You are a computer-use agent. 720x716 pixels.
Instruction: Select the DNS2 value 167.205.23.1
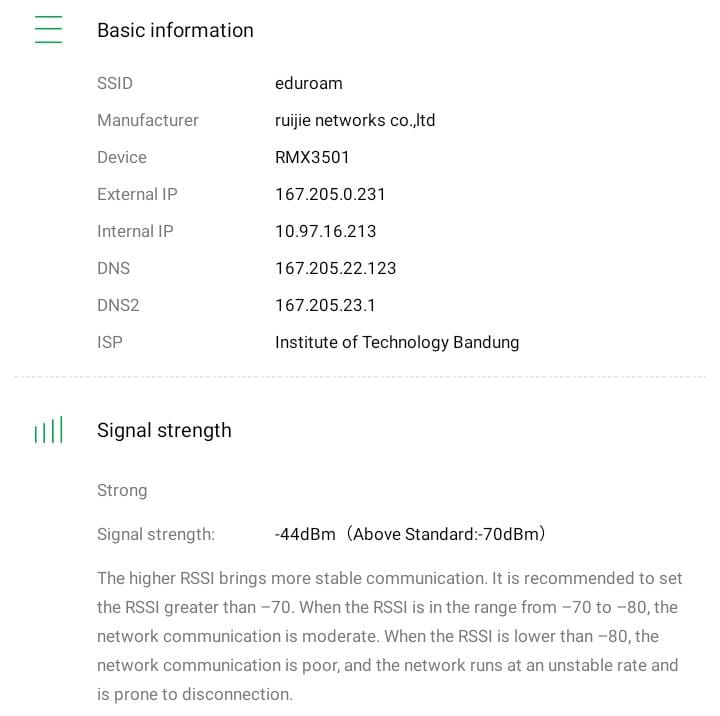pyautogui.click(x=325, y=305)
